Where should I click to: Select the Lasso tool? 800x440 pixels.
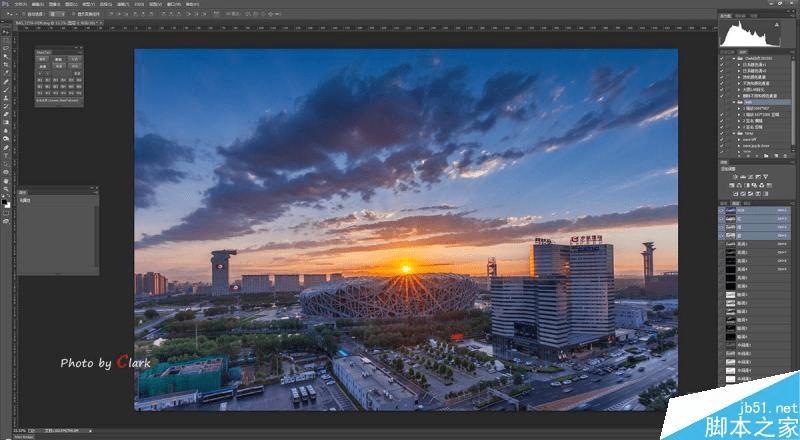click(7, 48)
